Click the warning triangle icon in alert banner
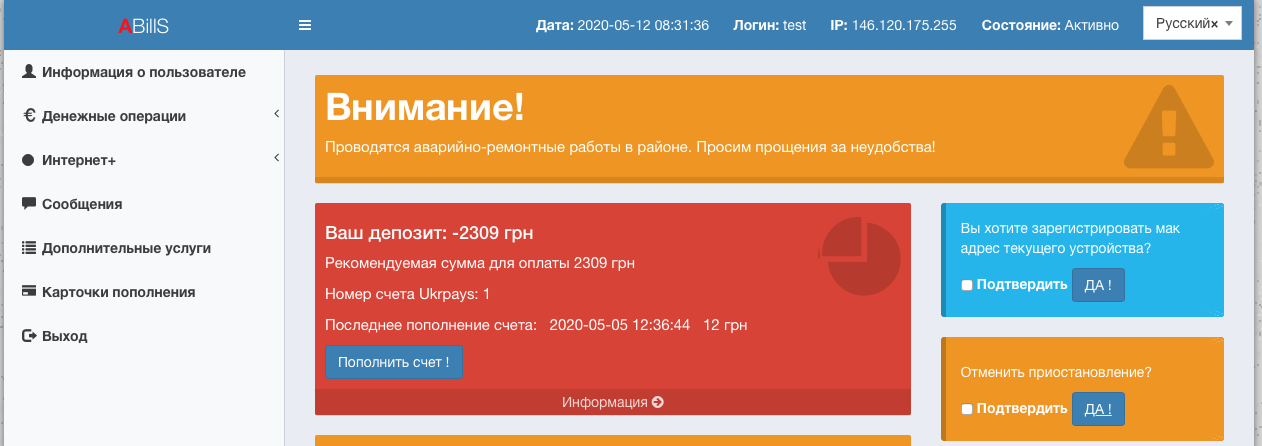The width and height of the screenshot is (1262, 446). point(1168,128)
